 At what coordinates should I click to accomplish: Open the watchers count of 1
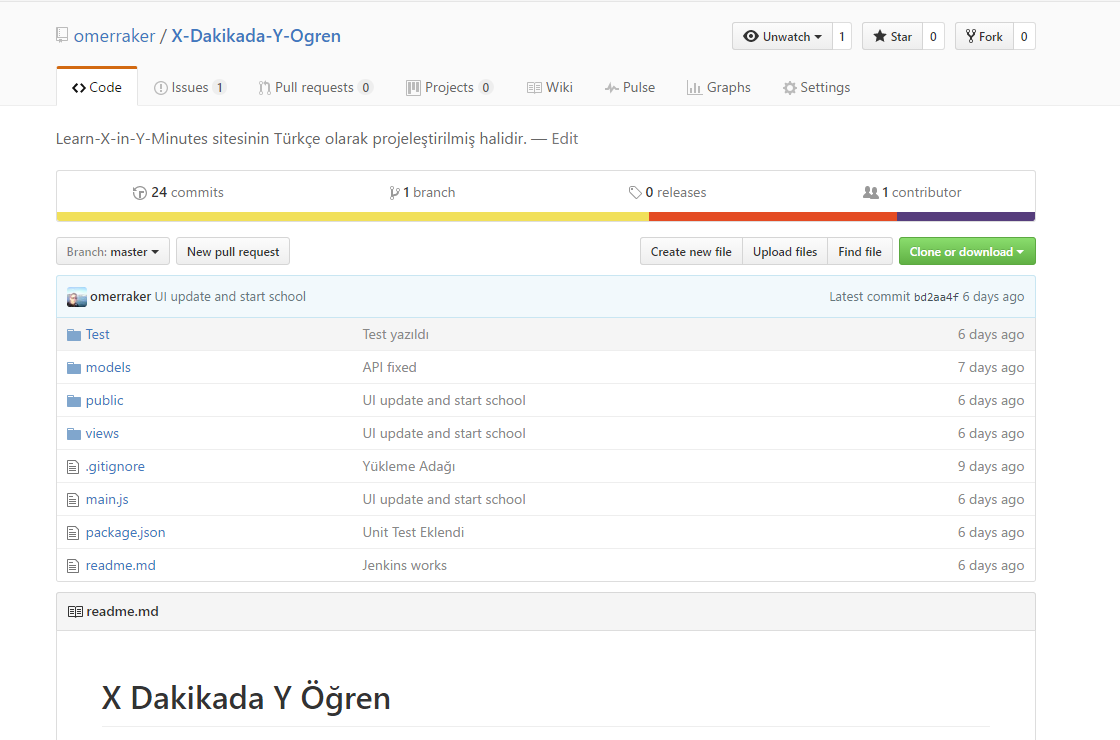coord(842,36)
